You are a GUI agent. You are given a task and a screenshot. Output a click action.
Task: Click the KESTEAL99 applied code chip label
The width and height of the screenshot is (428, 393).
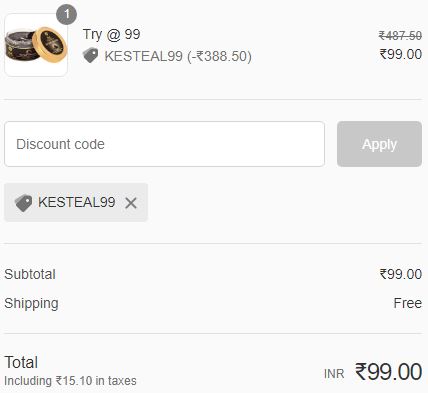click(x=77, y=202)
